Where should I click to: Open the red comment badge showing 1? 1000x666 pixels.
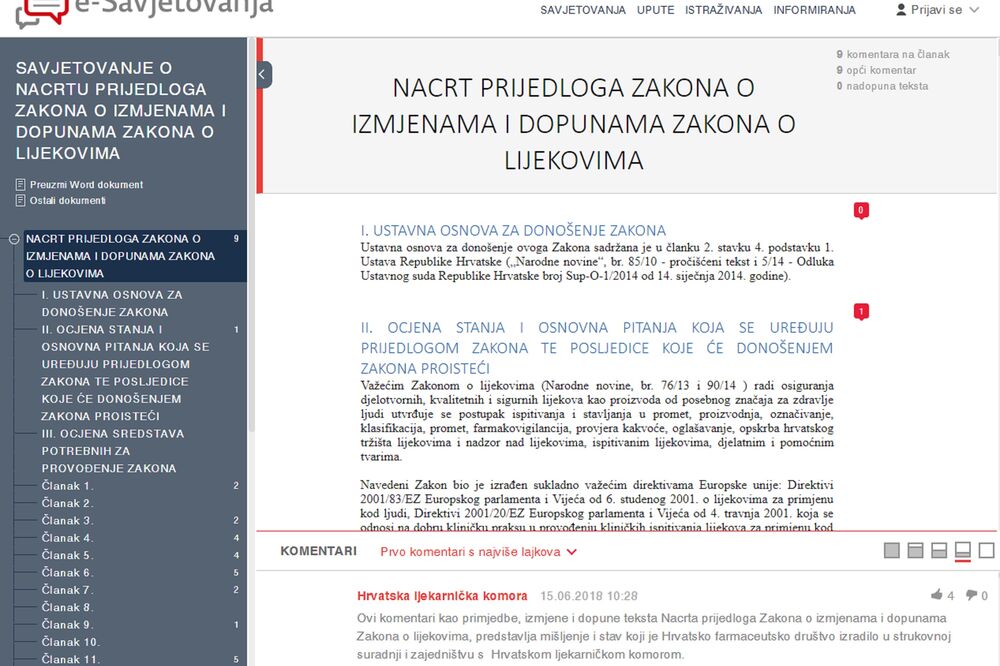(861, 311)
